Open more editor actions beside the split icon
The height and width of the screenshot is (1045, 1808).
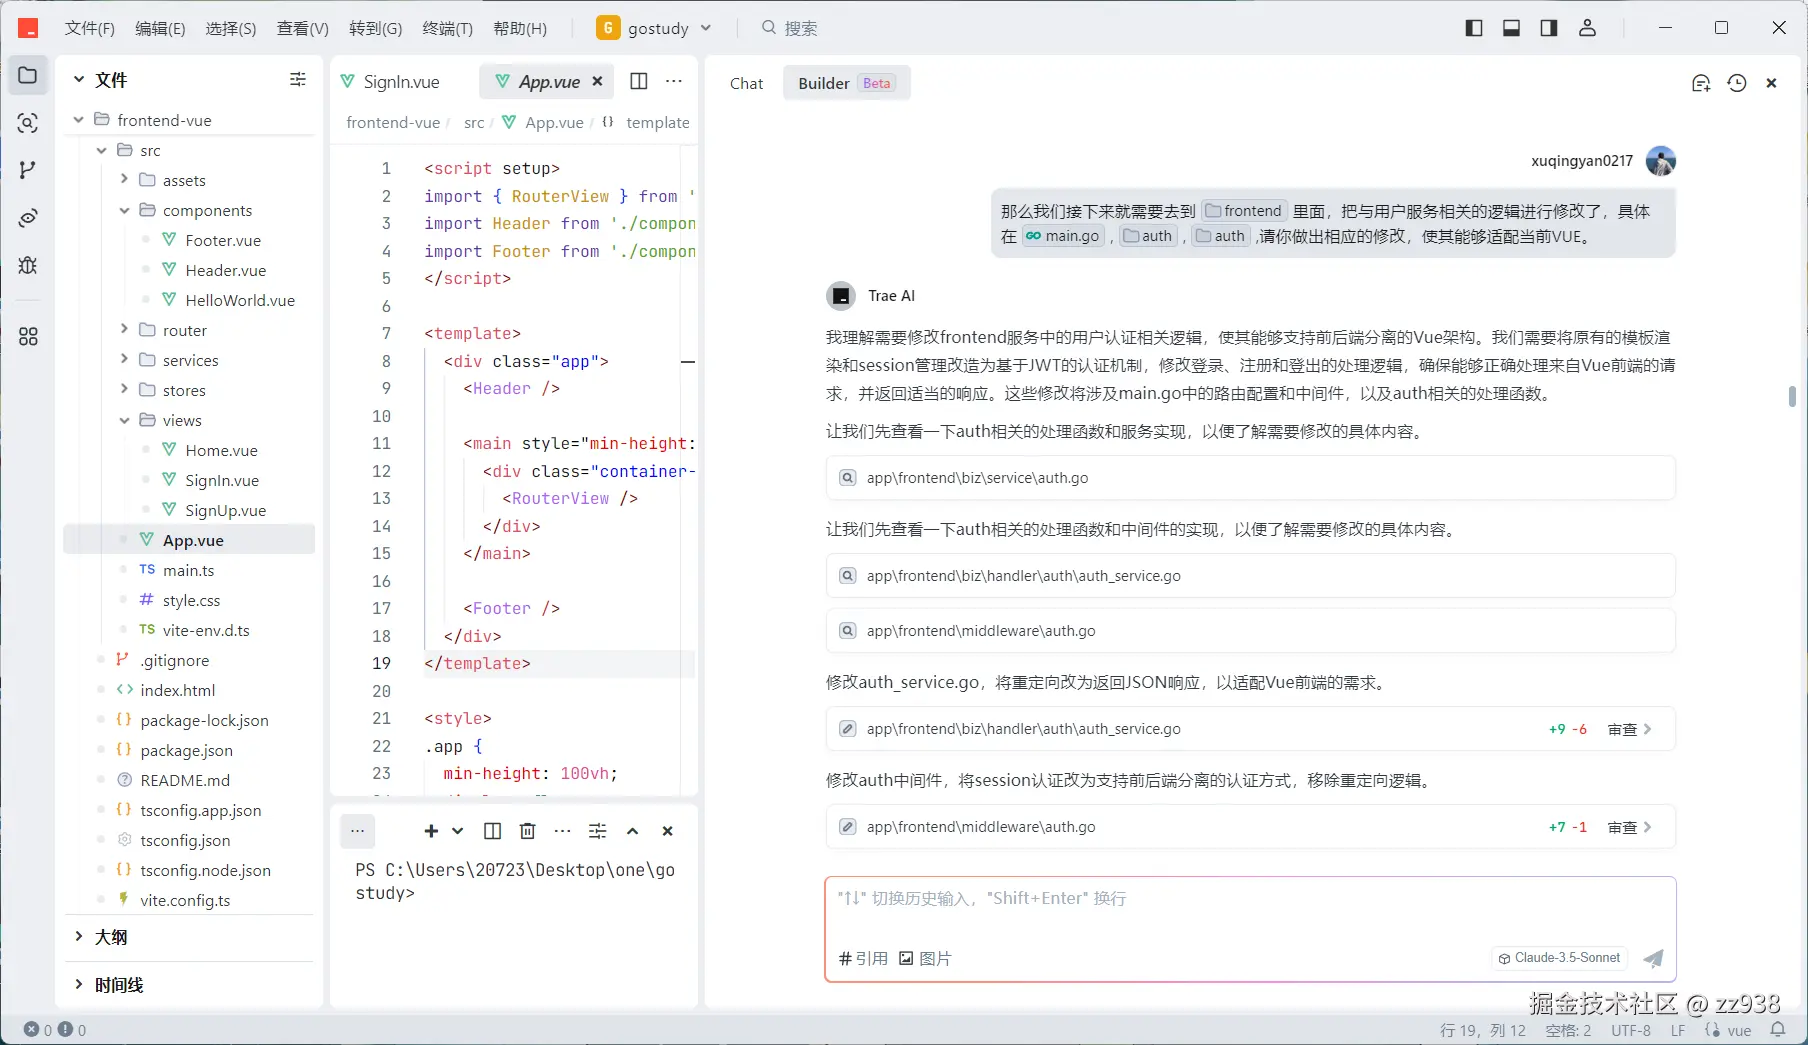point(674,81)
